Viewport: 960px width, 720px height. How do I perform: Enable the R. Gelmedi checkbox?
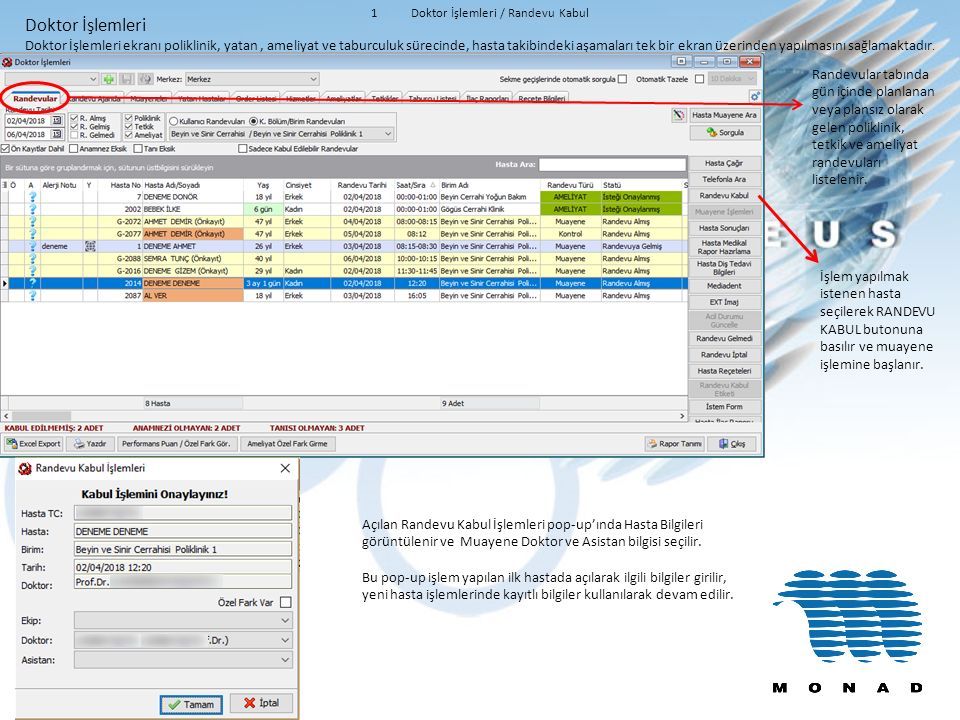tap(74, 135)
